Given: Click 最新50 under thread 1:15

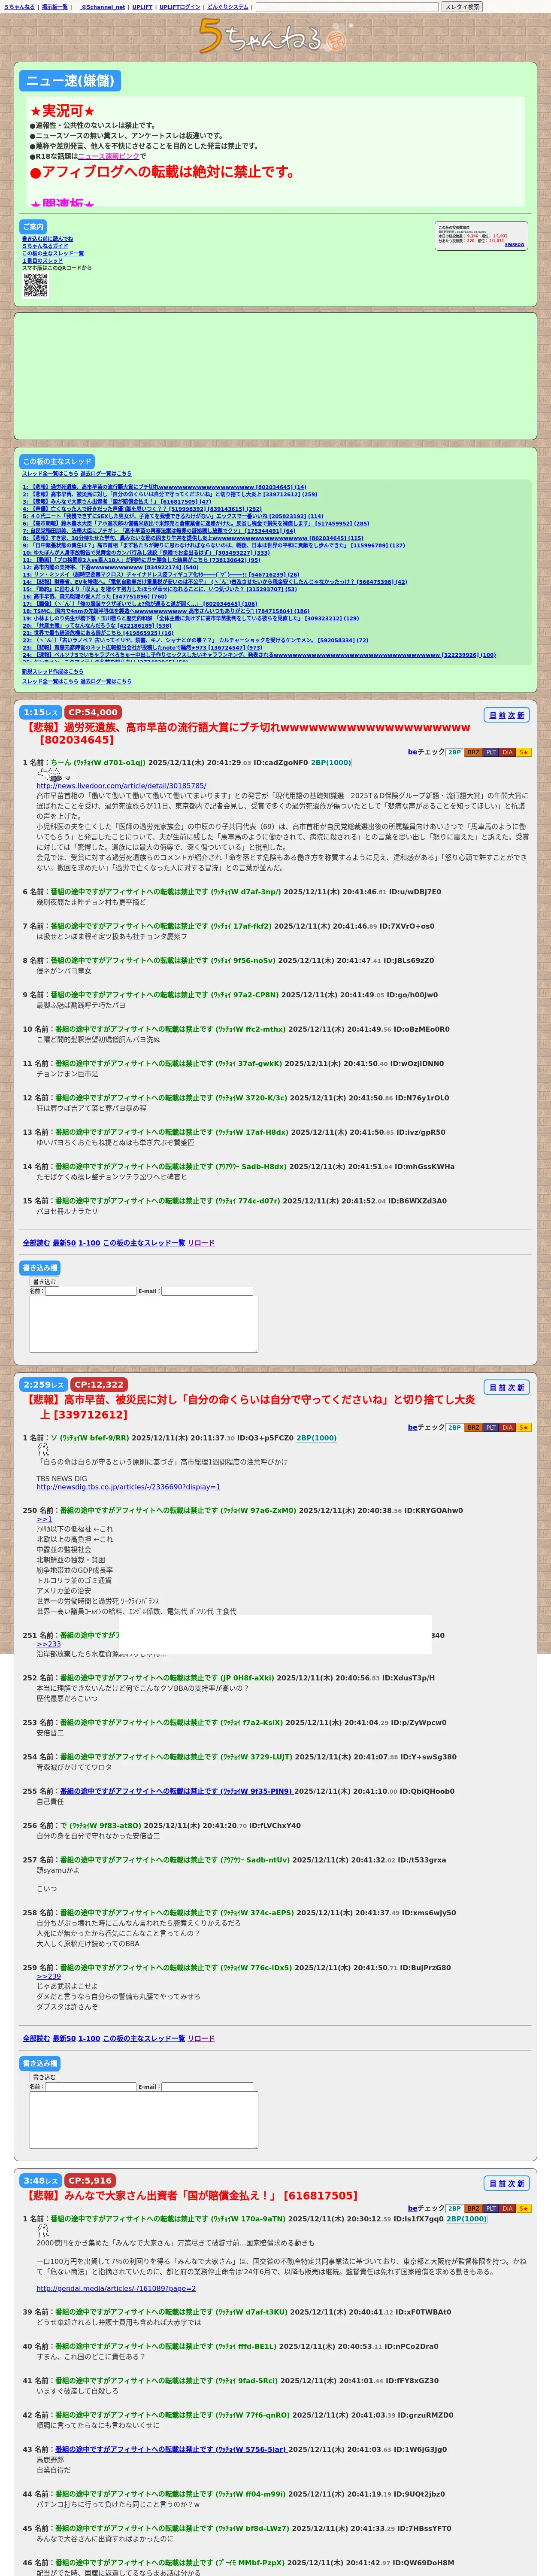Looking at the screenshot, I should [x=64, y=1243].
